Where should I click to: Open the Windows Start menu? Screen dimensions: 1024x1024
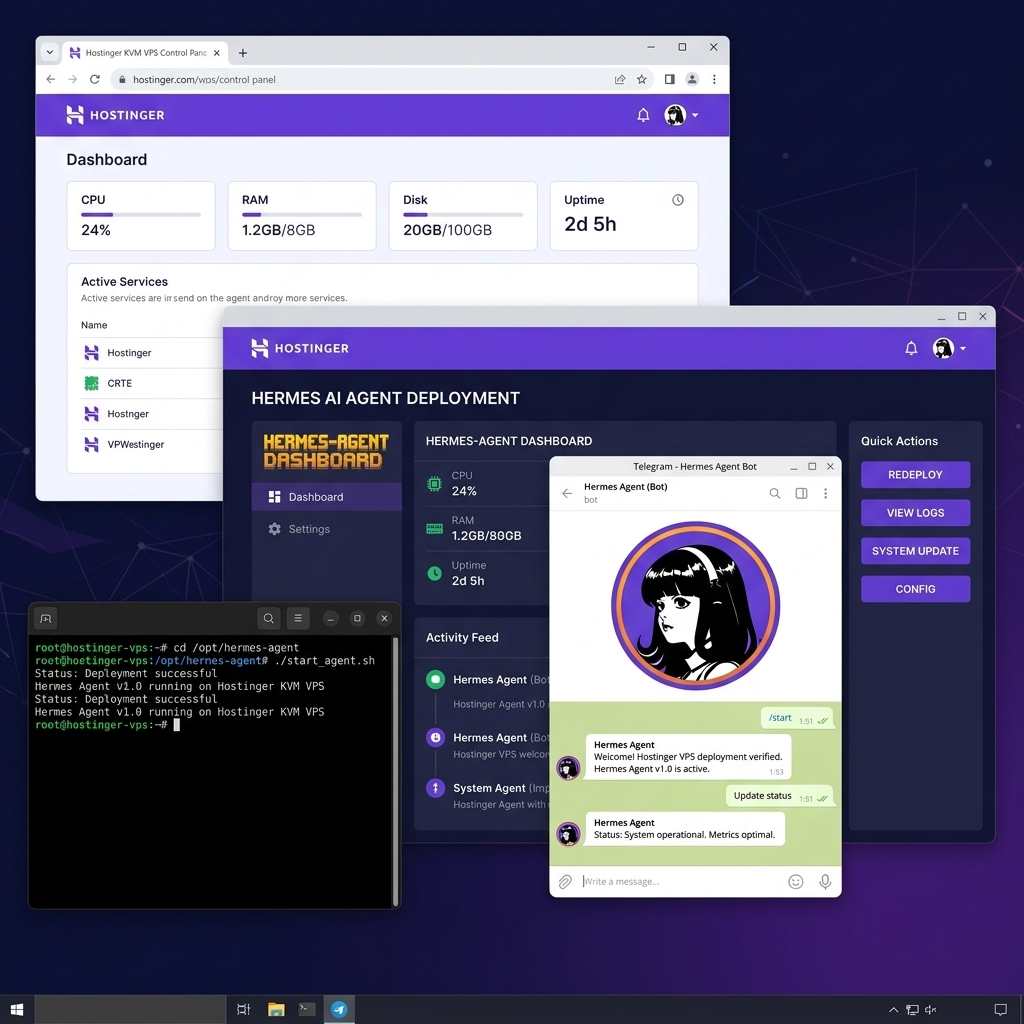point(17,1010)
